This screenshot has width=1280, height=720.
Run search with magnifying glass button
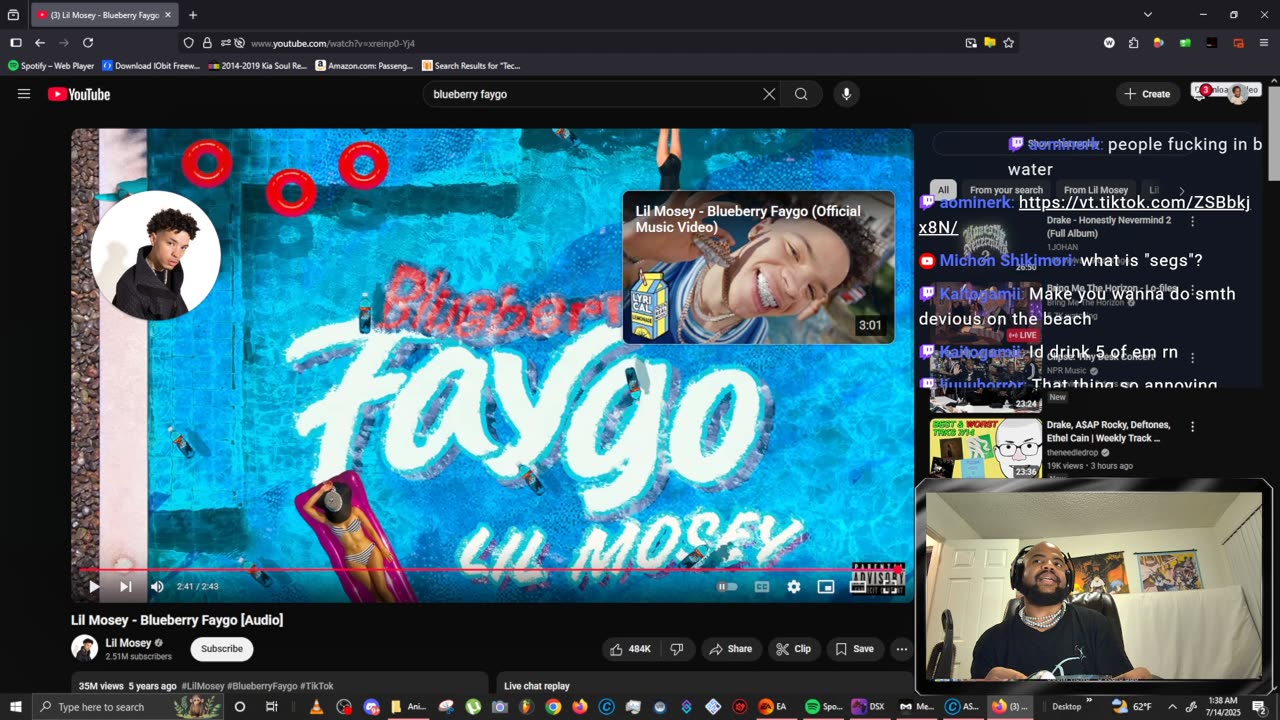[801, 94]
